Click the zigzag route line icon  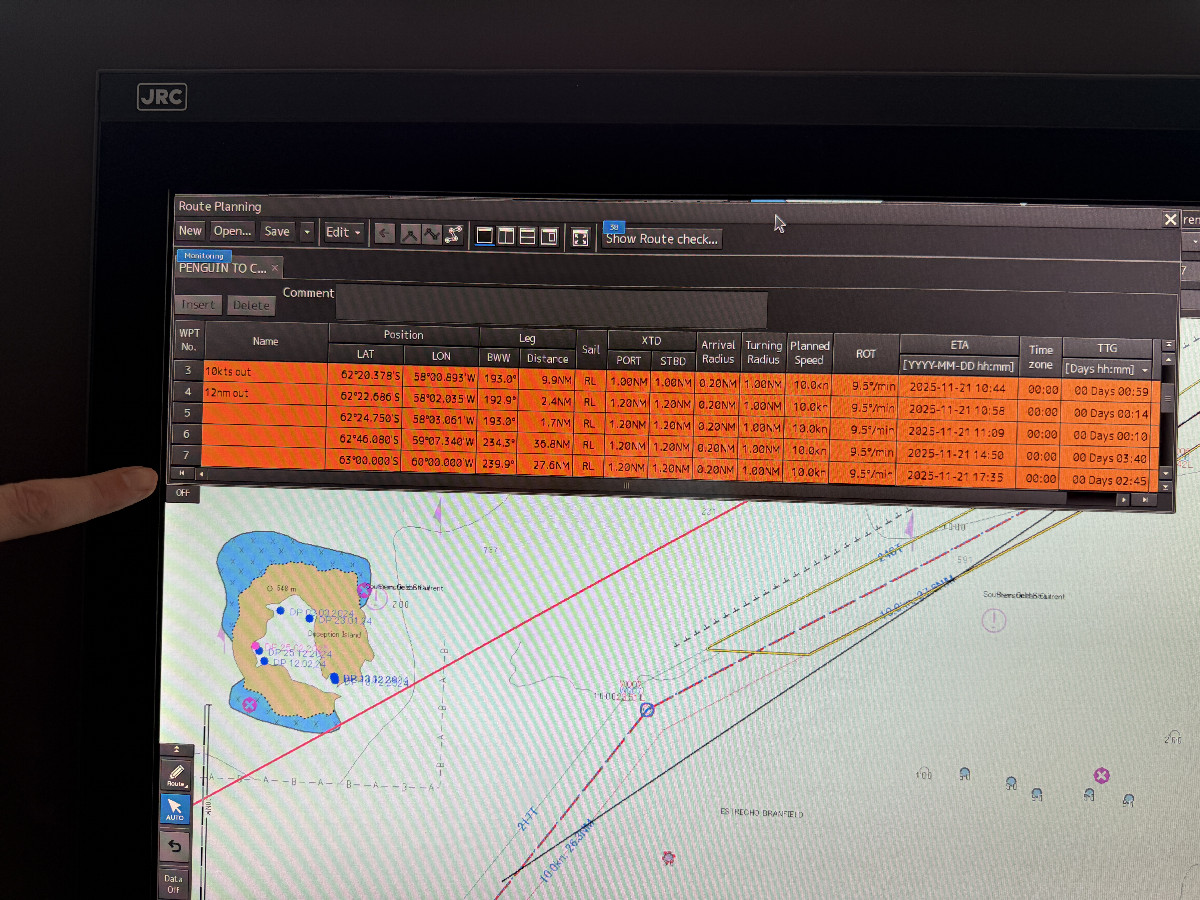431,235
